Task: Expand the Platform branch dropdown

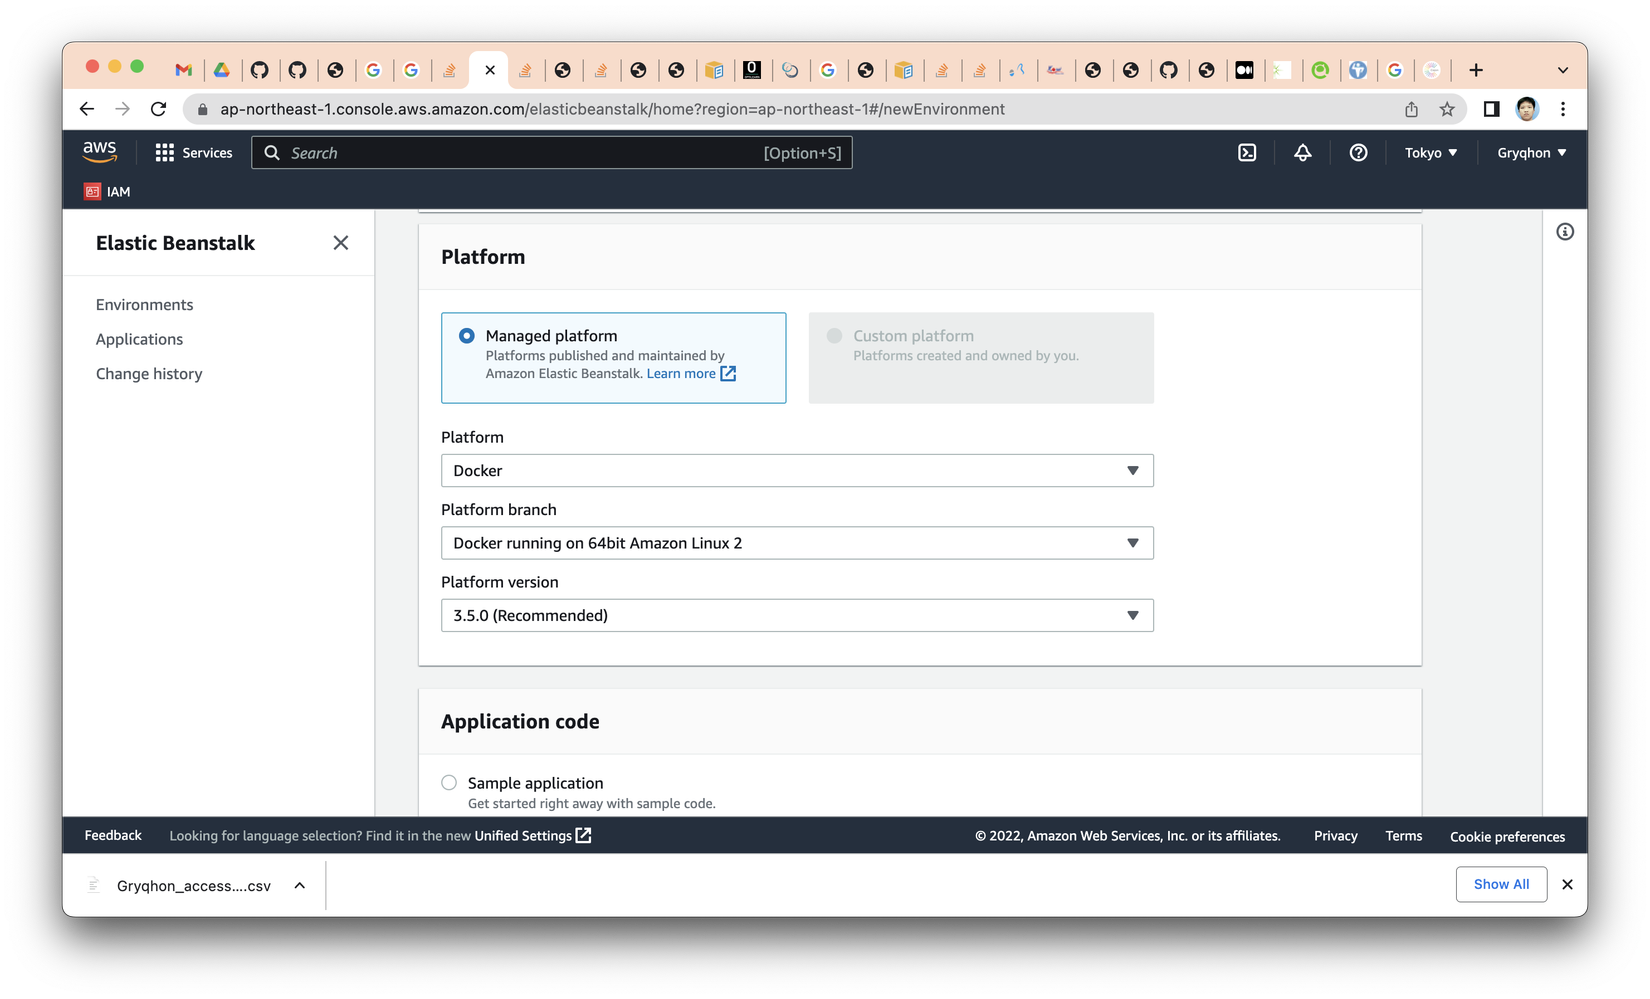Action: coord(797,543)
